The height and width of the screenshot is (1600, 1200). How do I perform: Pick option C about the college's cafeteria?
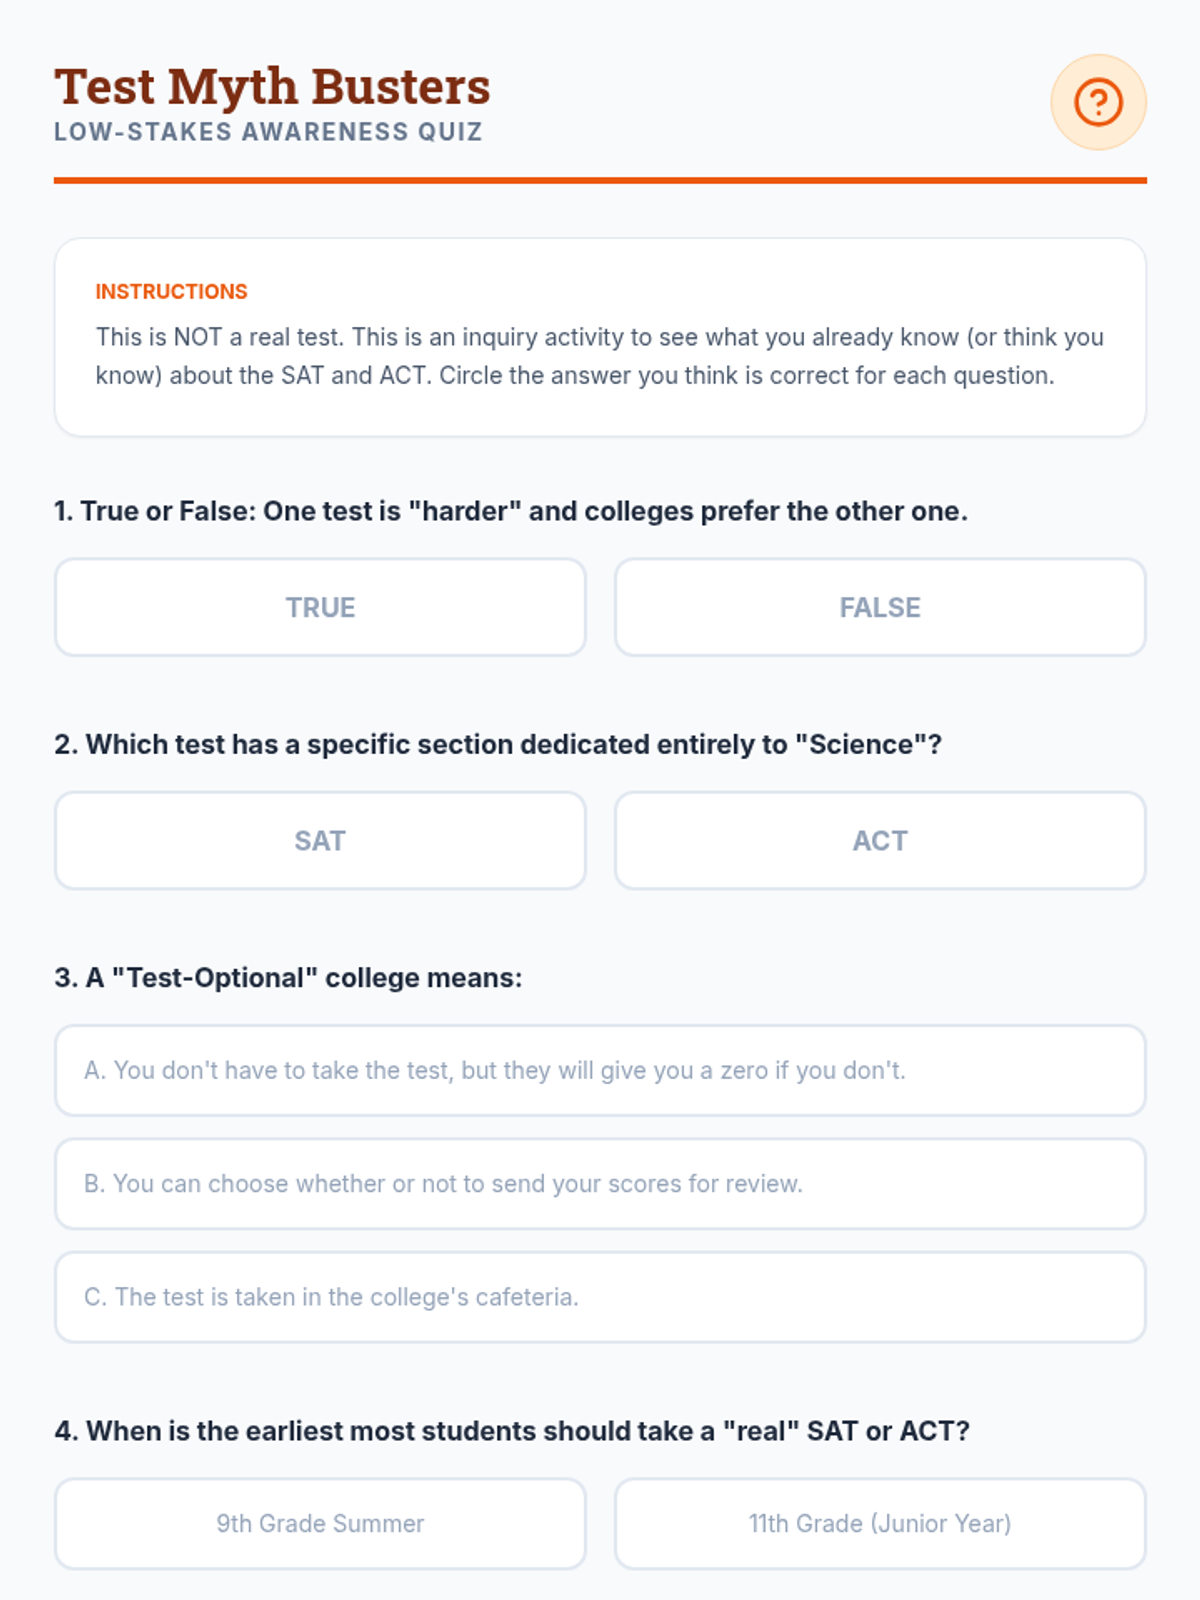600,1296
